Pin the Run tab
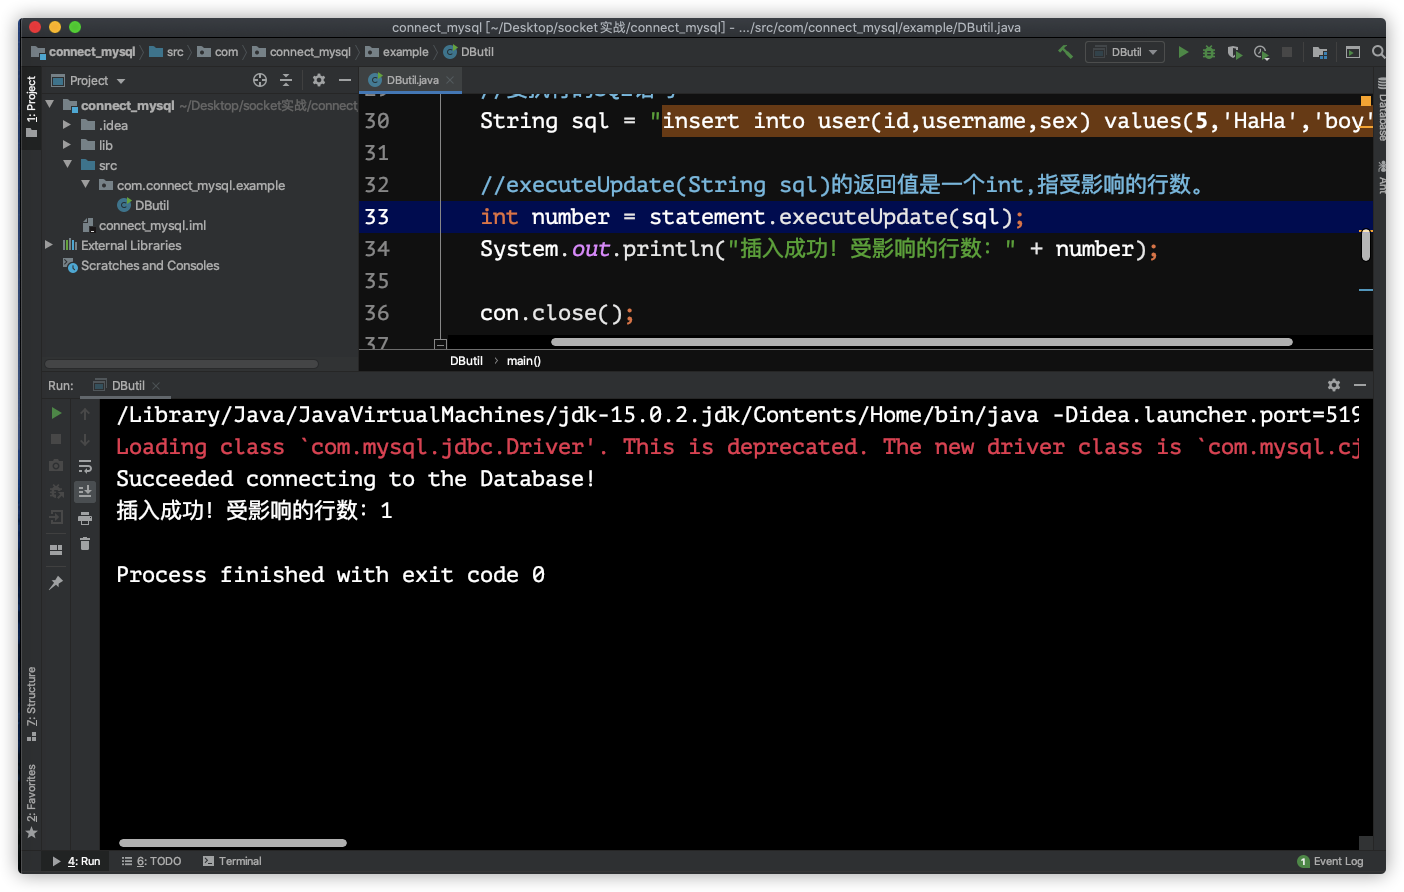Screen dimensions: 1404x892 point(56,582)
